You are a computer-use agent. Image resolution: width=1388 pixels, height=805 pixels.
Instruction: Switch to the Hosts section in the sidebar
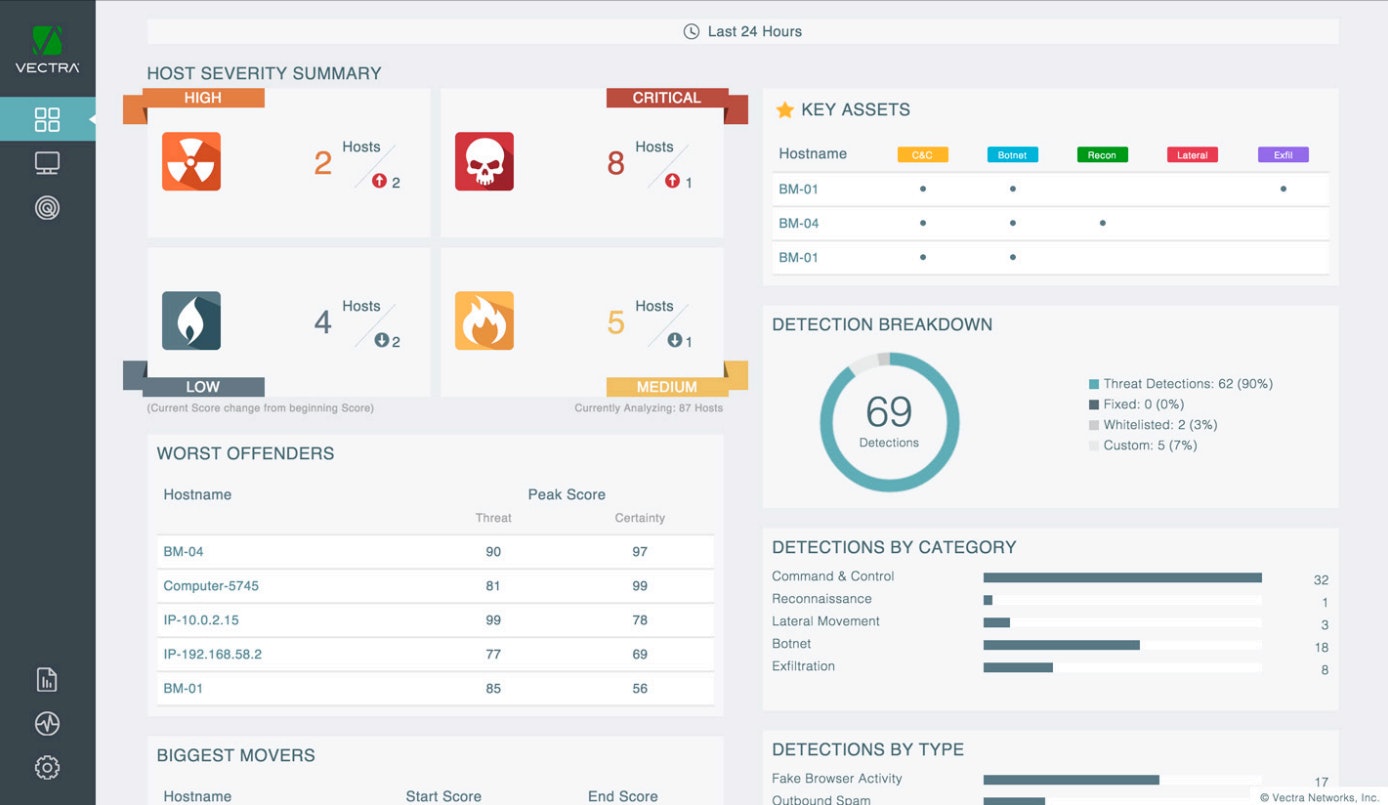pyautogui.click(x=46, y=162)
